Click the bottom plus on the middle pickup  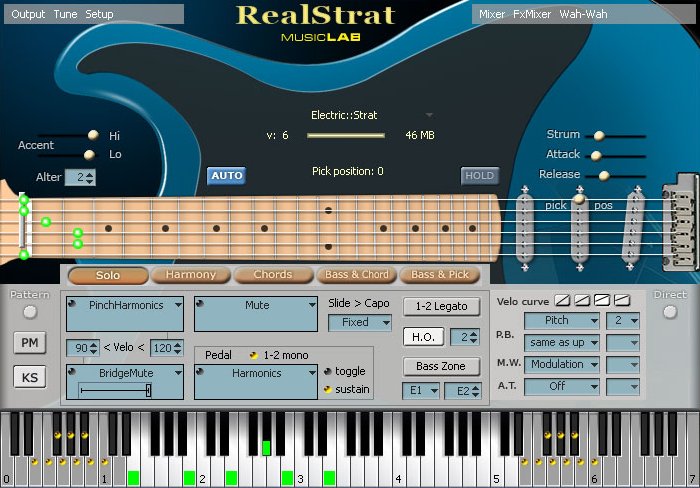(580, 267)
